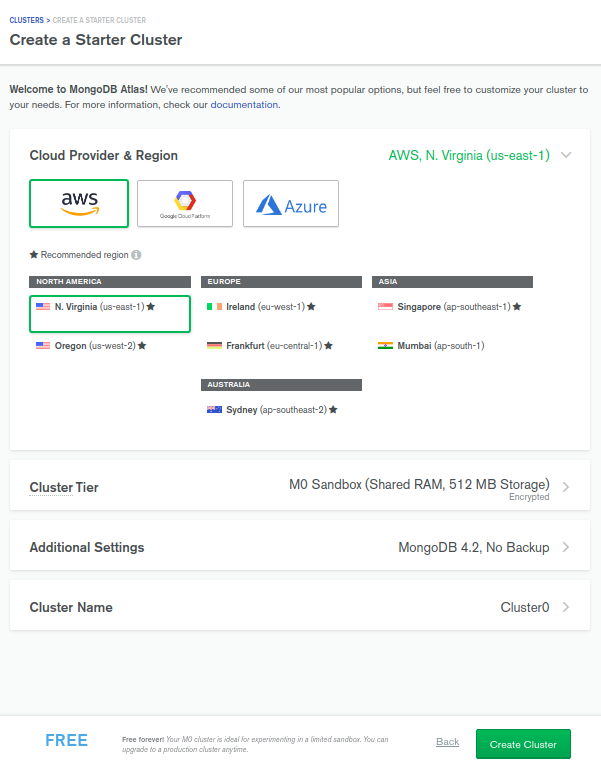Click the CREATE A STARTER CLUSTER breadcrumb
Screen dimensions: 601x770
click(99, 20)
